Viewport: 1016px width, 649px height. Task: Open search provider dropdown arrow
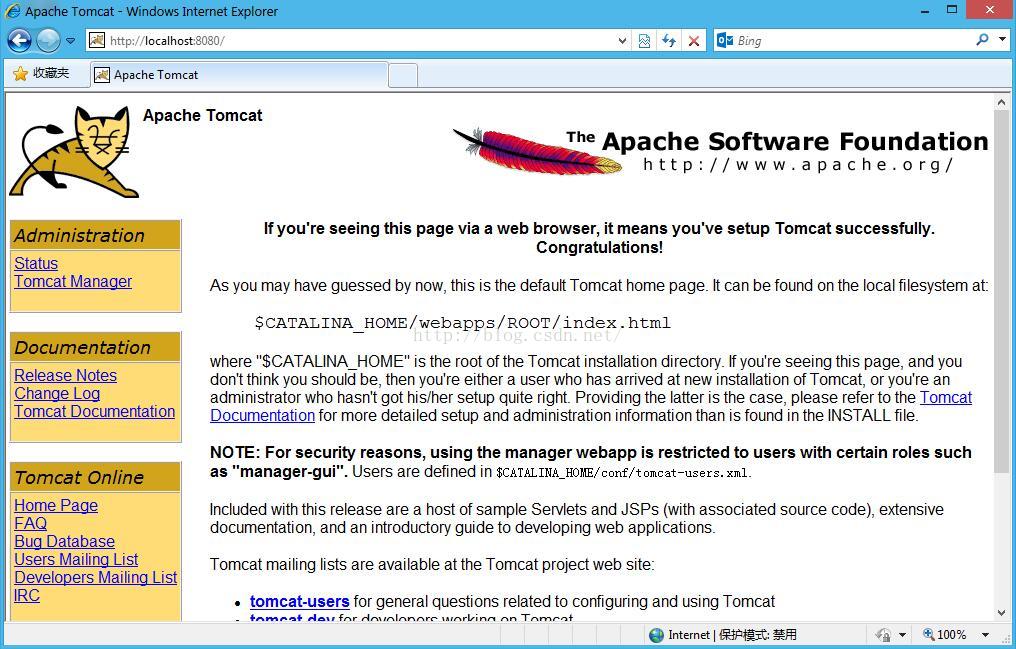coord(1002,40)
